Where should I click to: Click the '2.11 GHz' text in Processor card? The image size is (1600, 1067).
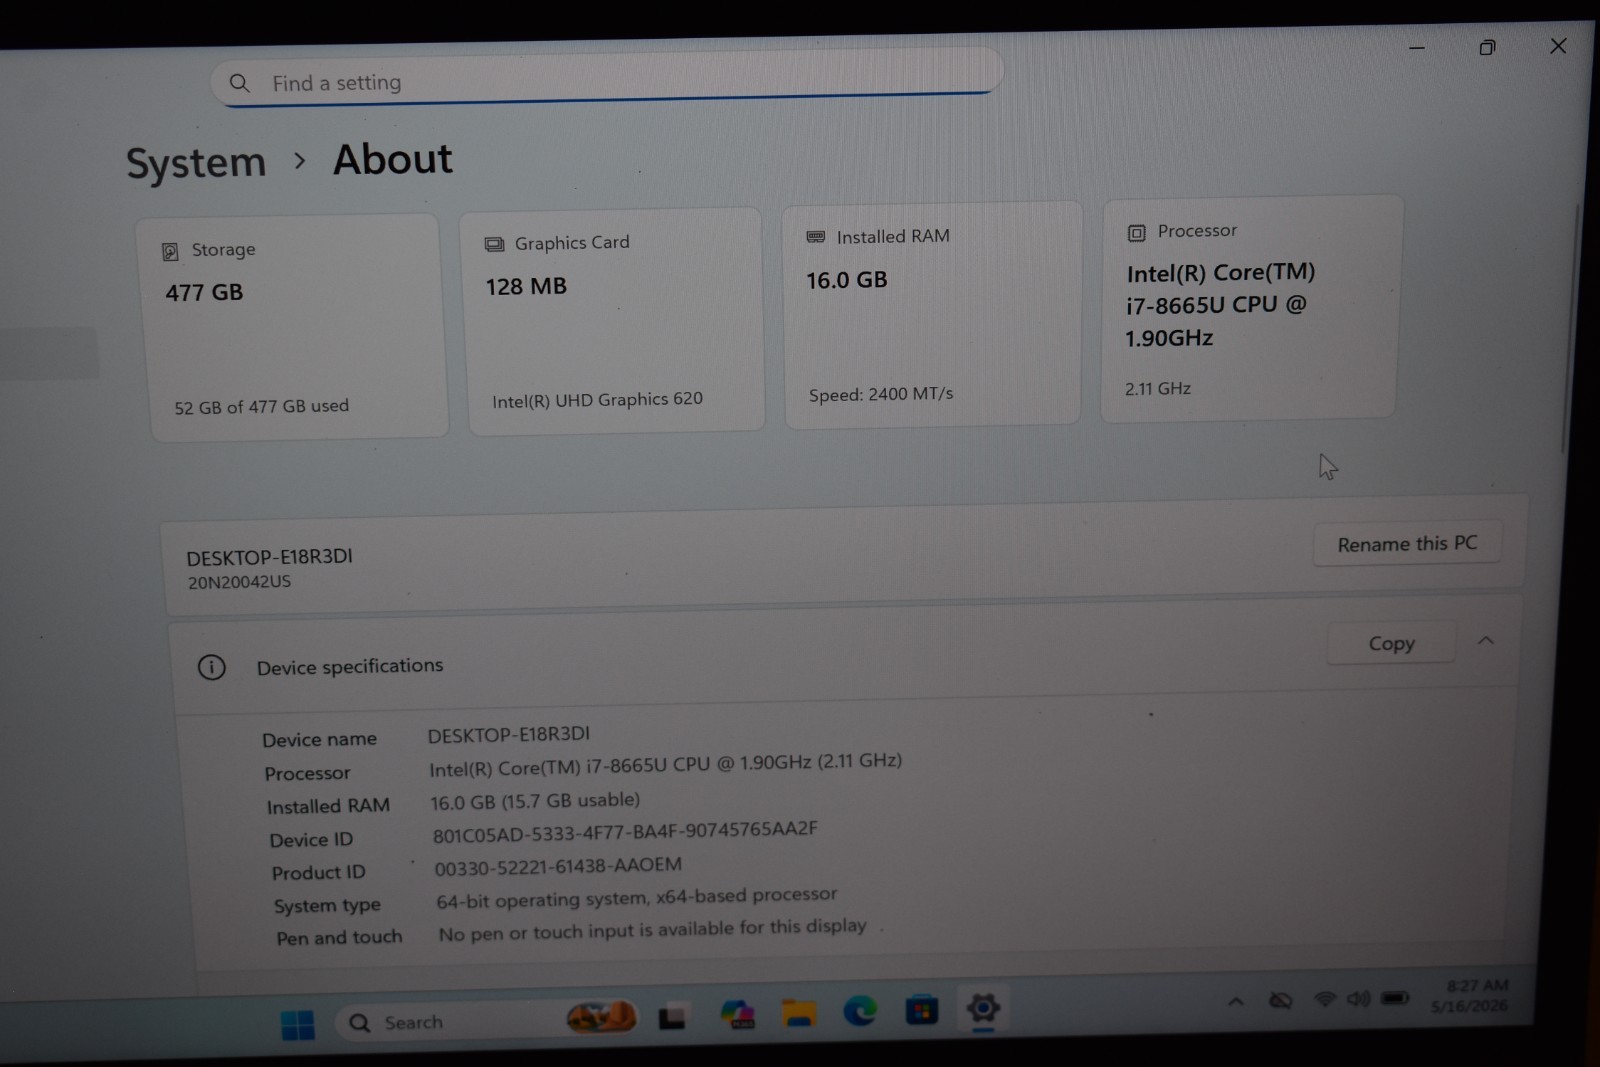(1158, 388)
